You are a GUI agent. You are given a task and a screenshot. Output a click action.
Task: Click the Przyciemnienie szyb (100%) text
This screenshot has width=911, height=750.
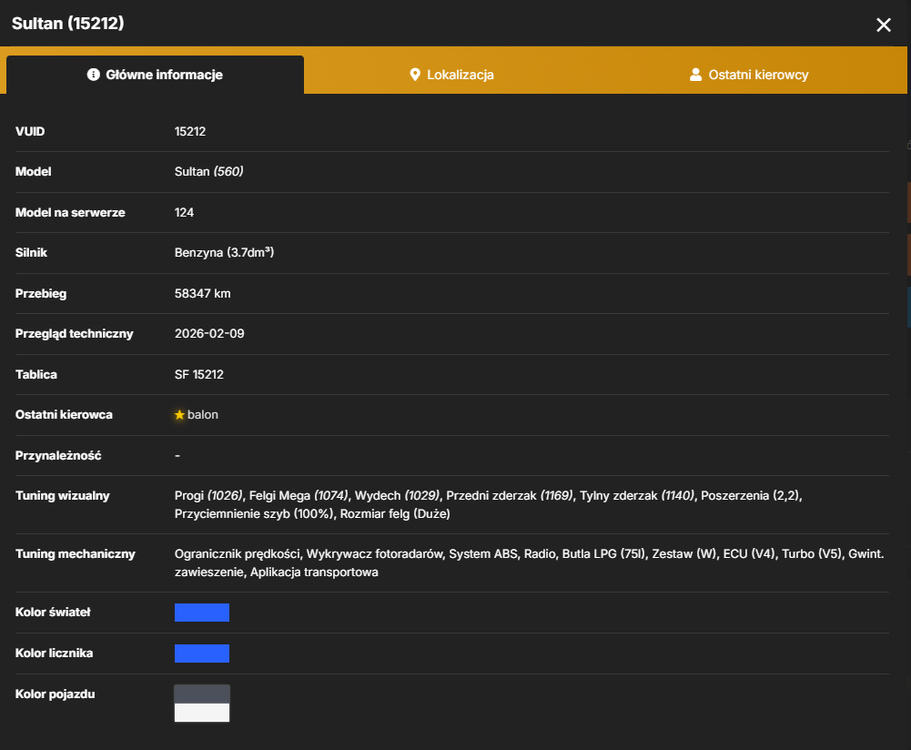pos(254,514)
